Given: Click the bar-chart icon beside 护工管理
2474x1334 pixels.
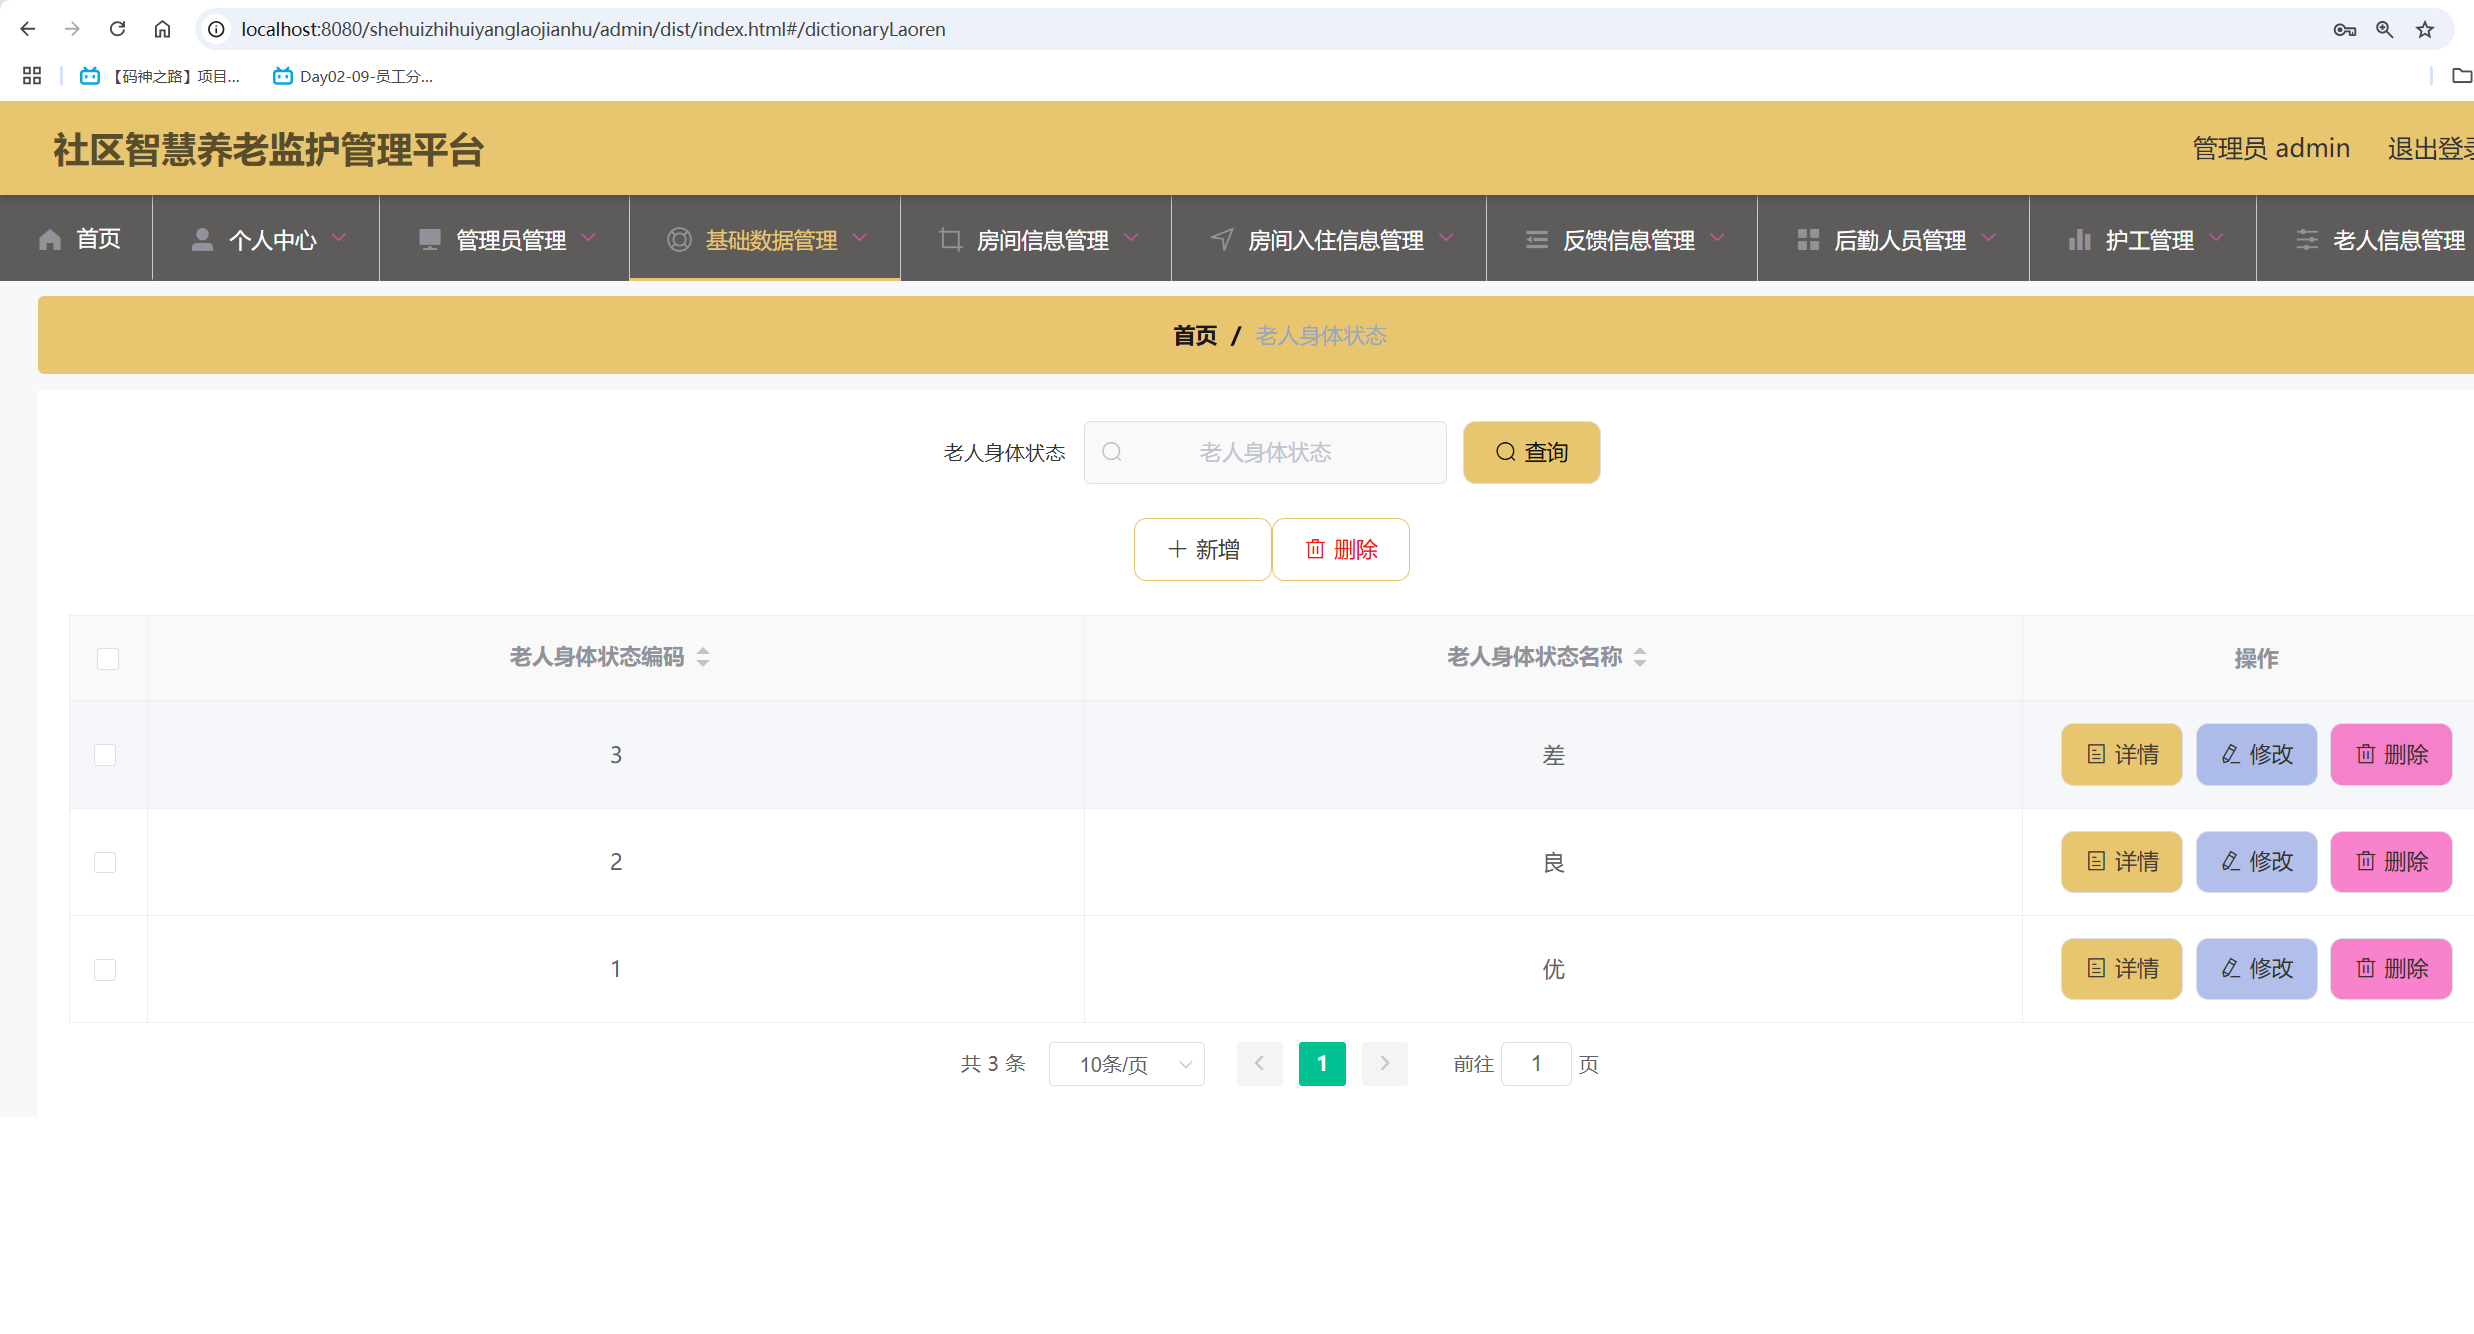Looking at the screenshot, I should [2080, 239].
